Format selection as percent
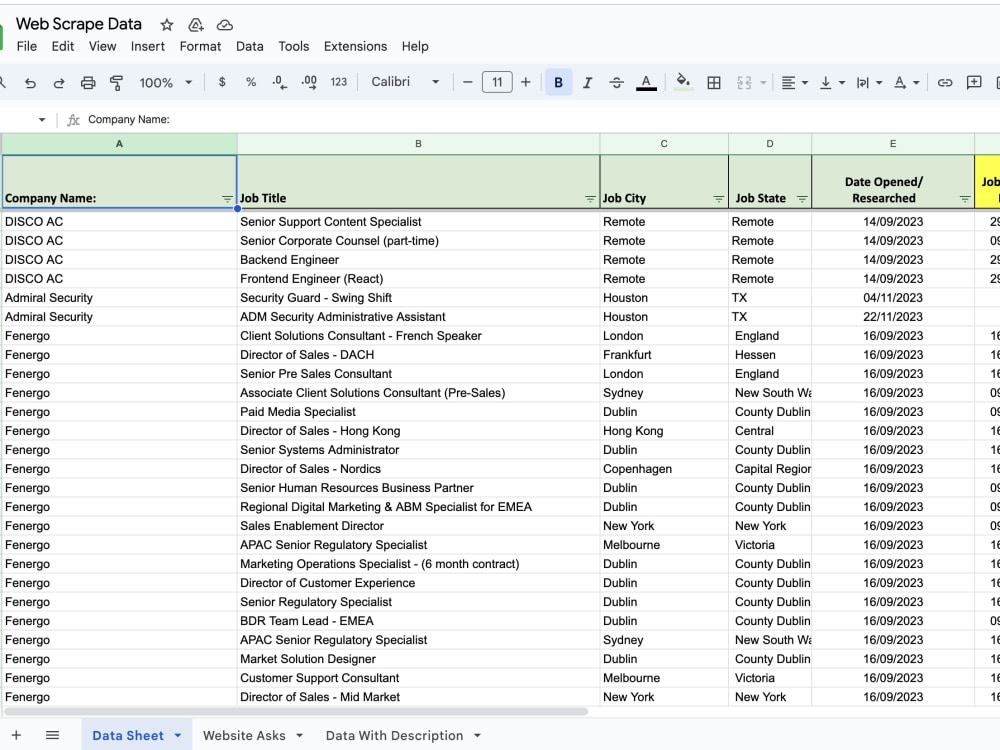 [x=250, y=82]
